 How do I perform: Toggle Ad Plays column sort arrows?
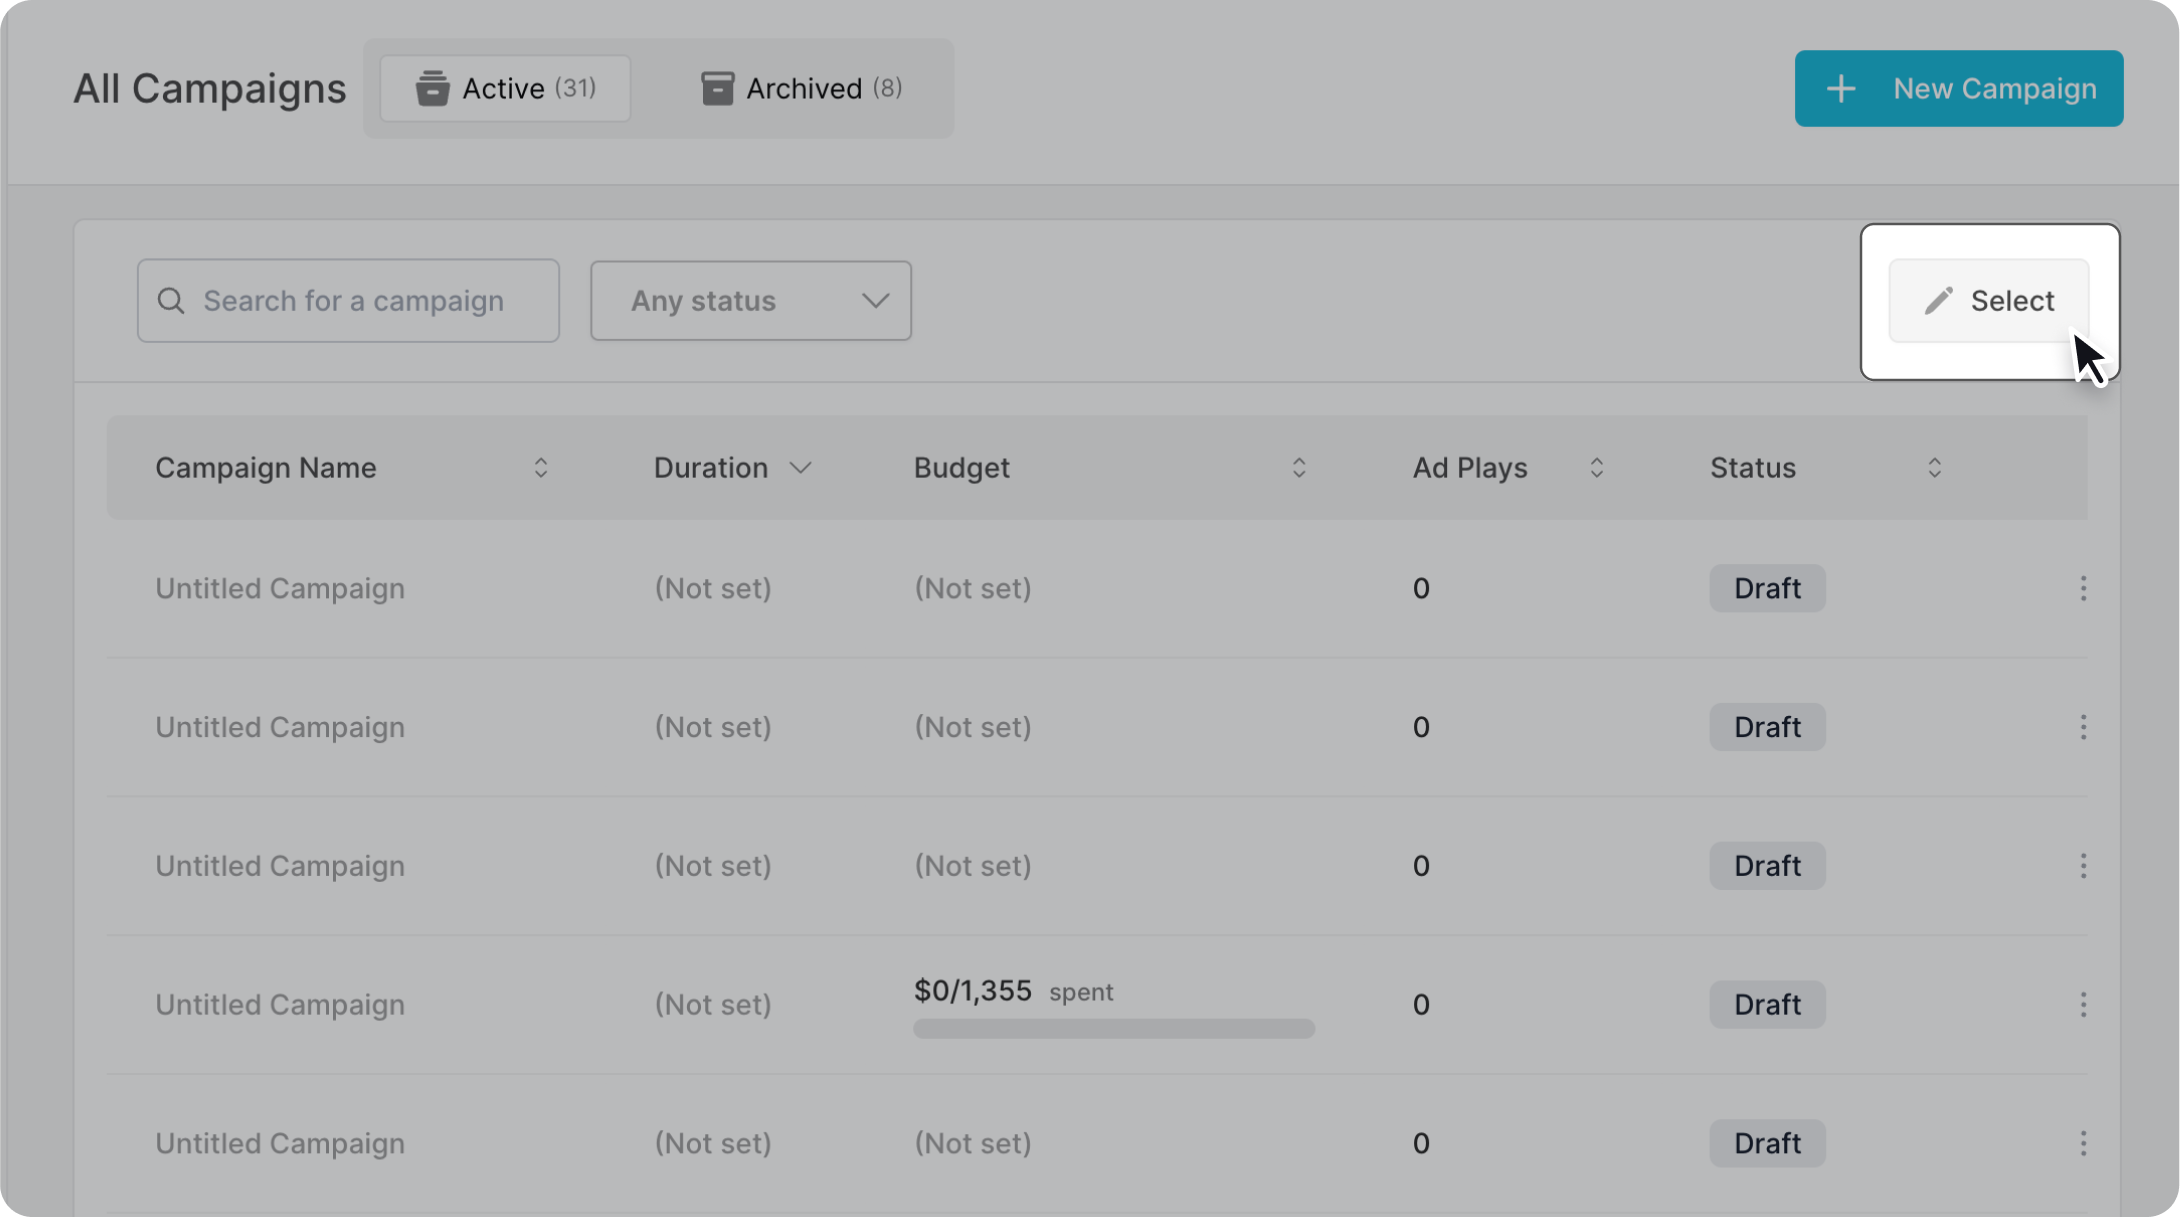[x=1597, y=468]
